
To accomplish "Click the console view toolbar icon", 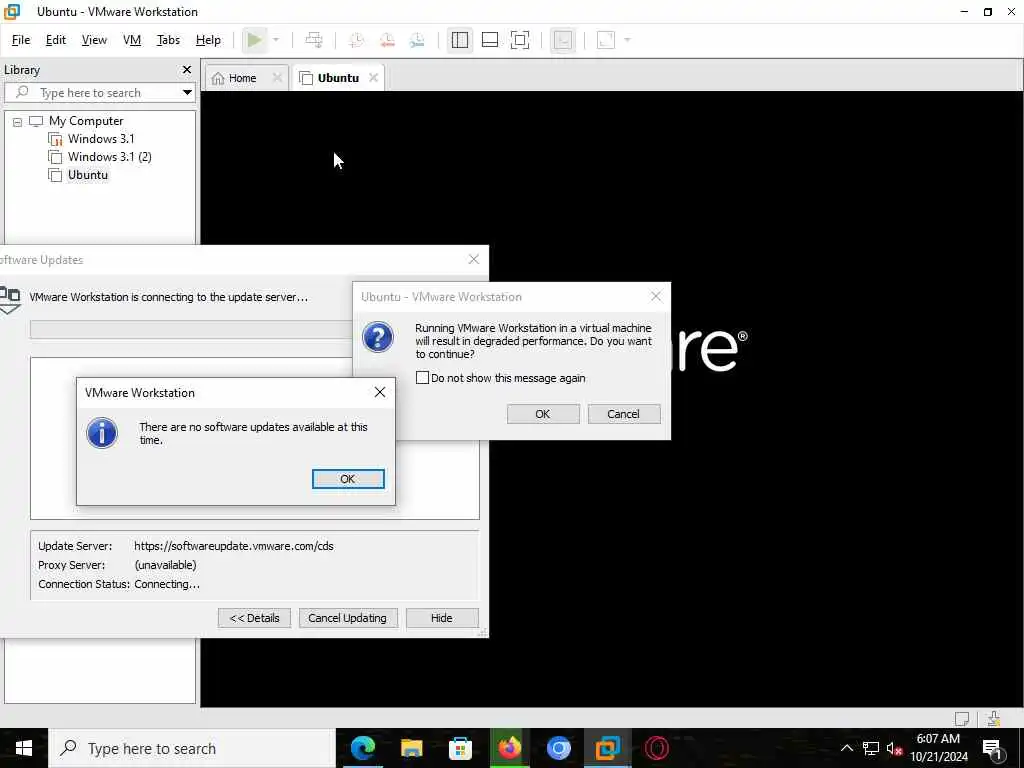I will coord(563,40).
